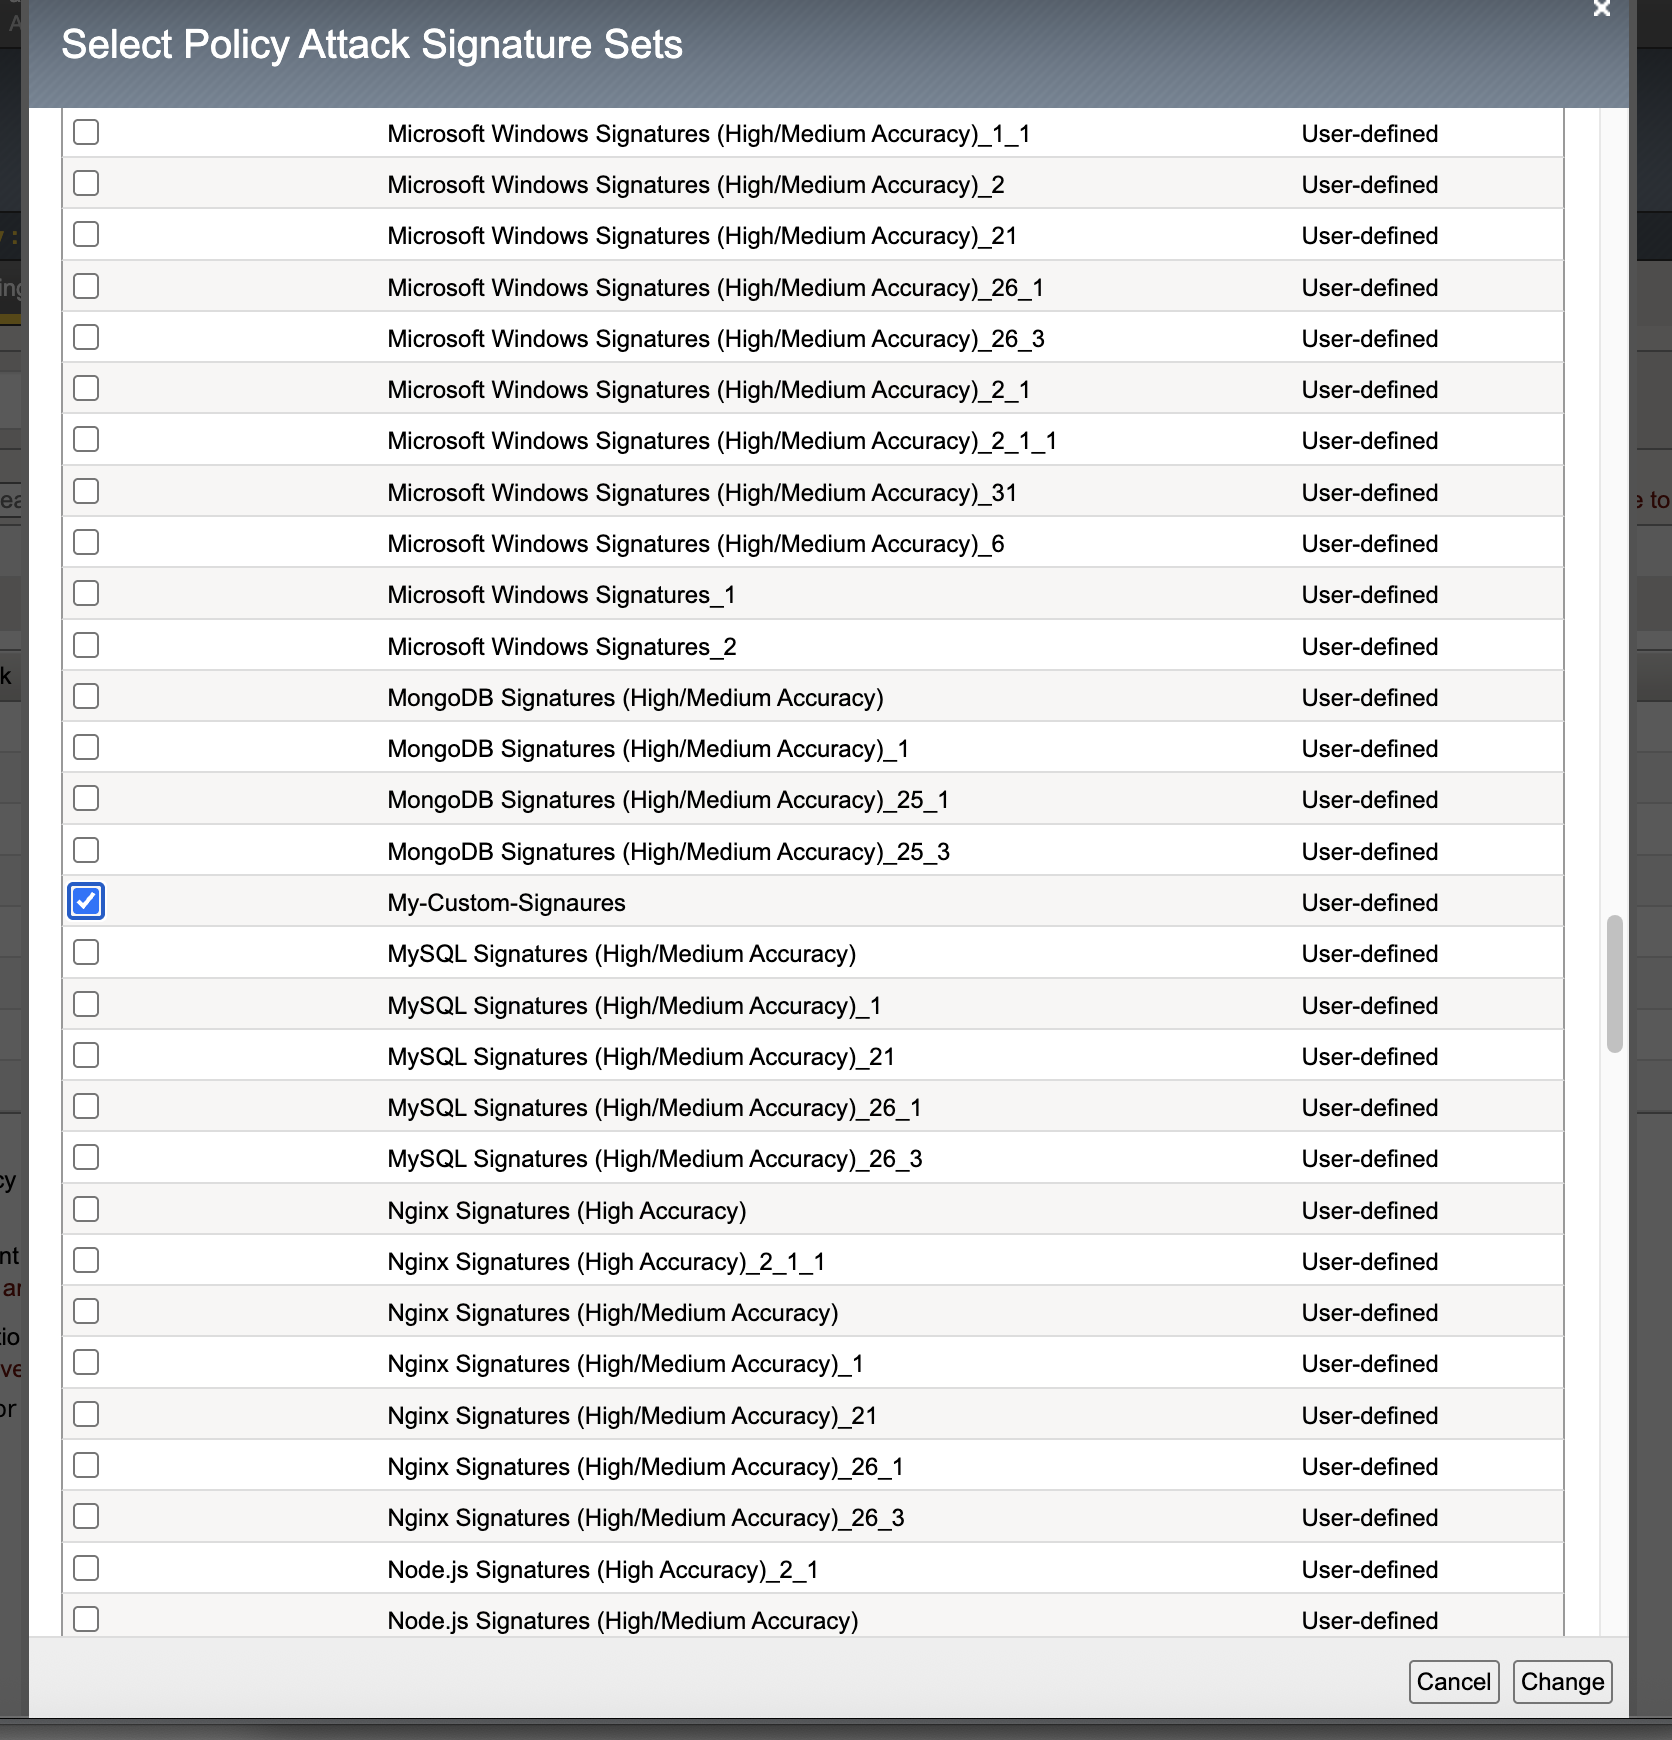This screenshot has width=1672, height=1740.
Task: Click 'MySQL Signatures (High/Medium Accuracy)_21' text
Action: pyautogui.click(x=641, y=1057)
